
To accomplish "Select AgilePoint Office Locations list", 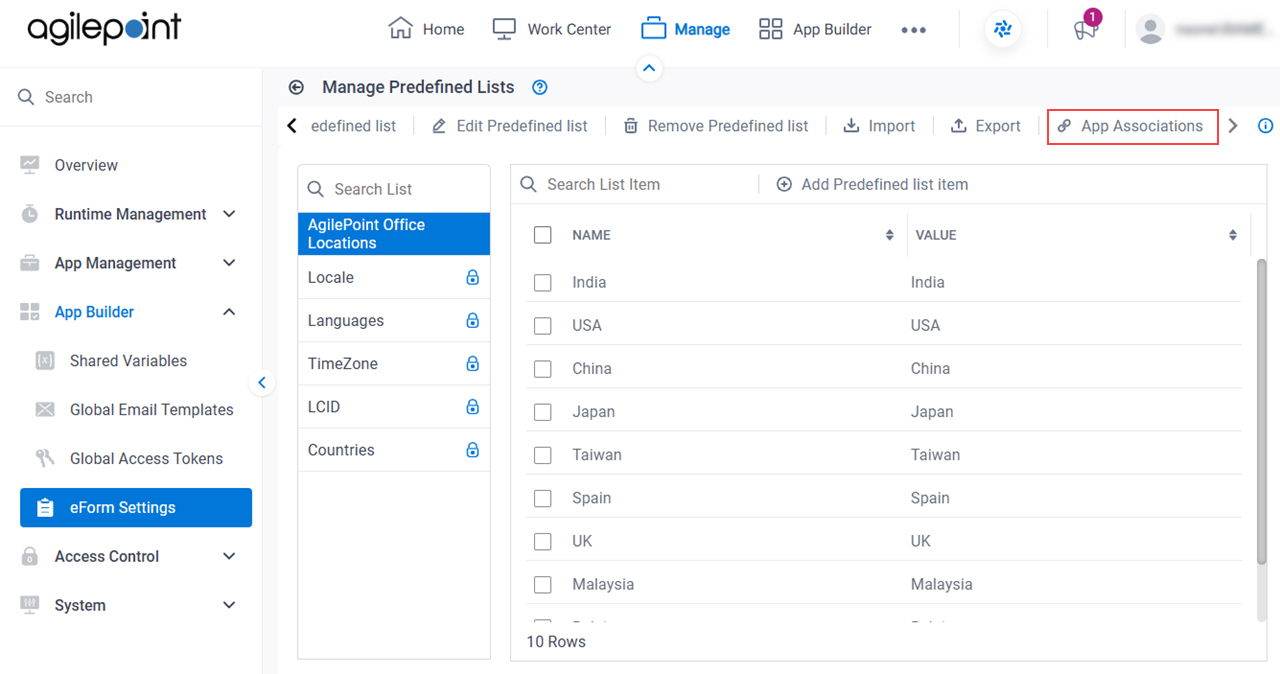I will click(394, 234).
